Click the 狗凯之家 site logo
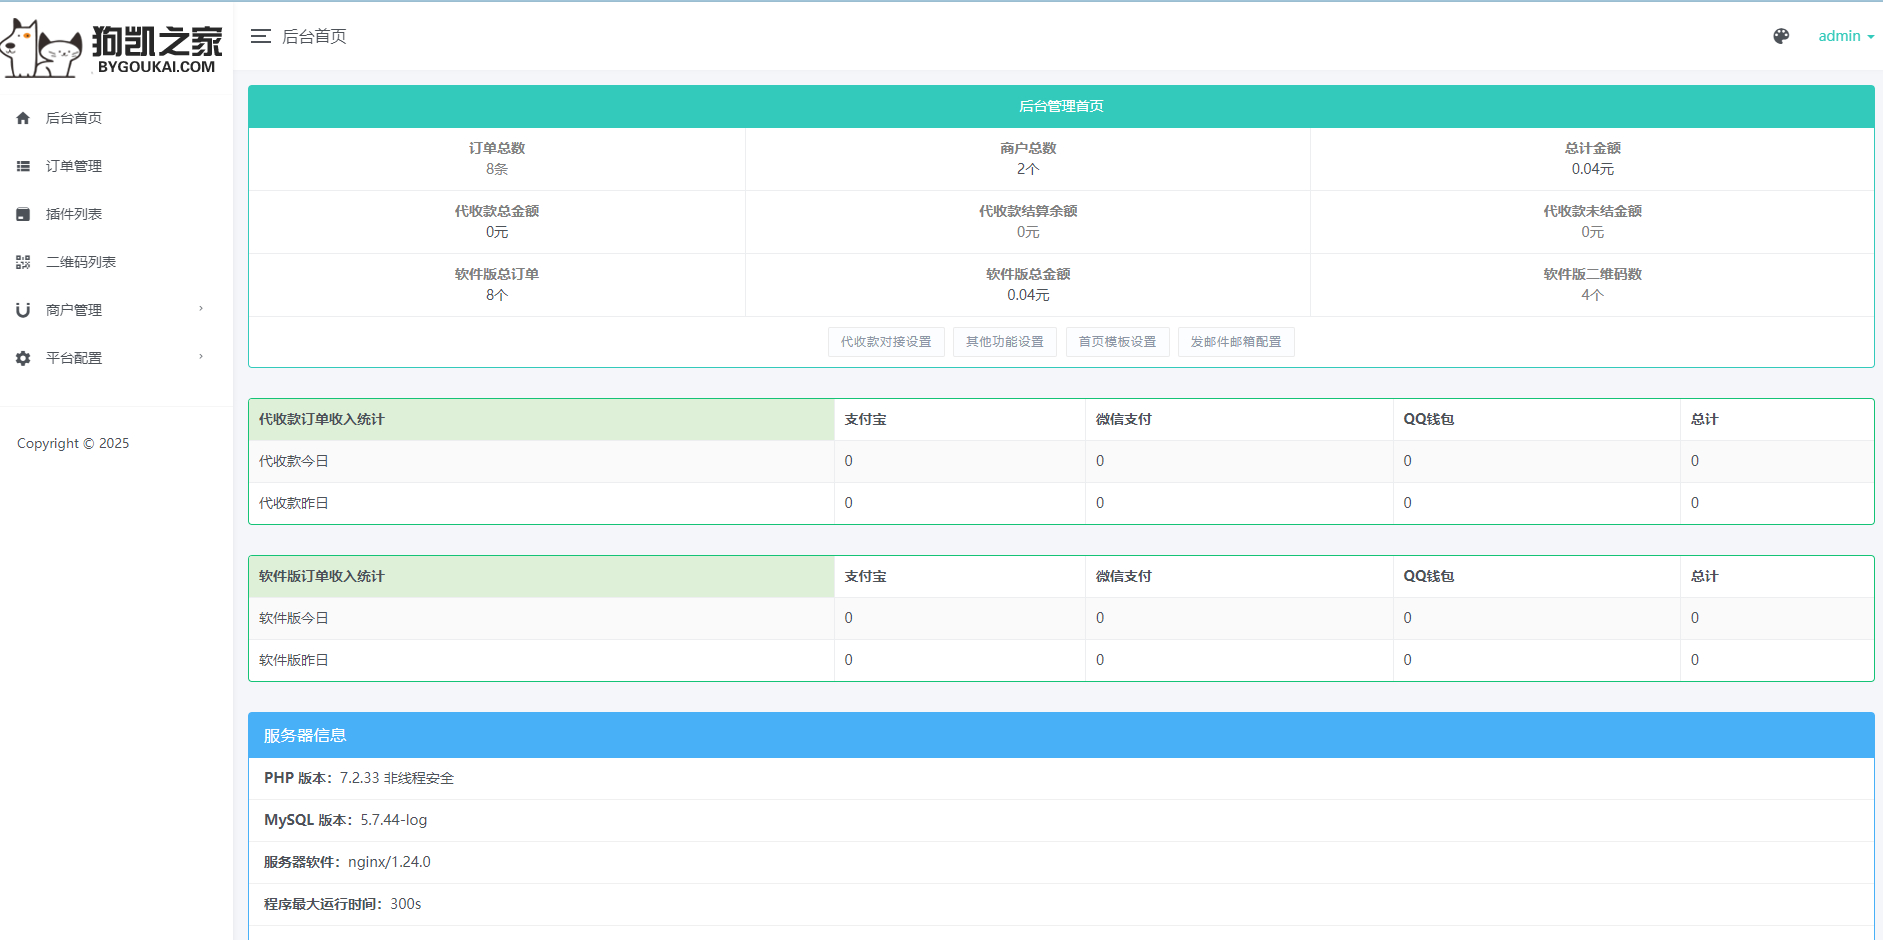The height and width of the screenshot is (940, 1883). pos(112,47)
